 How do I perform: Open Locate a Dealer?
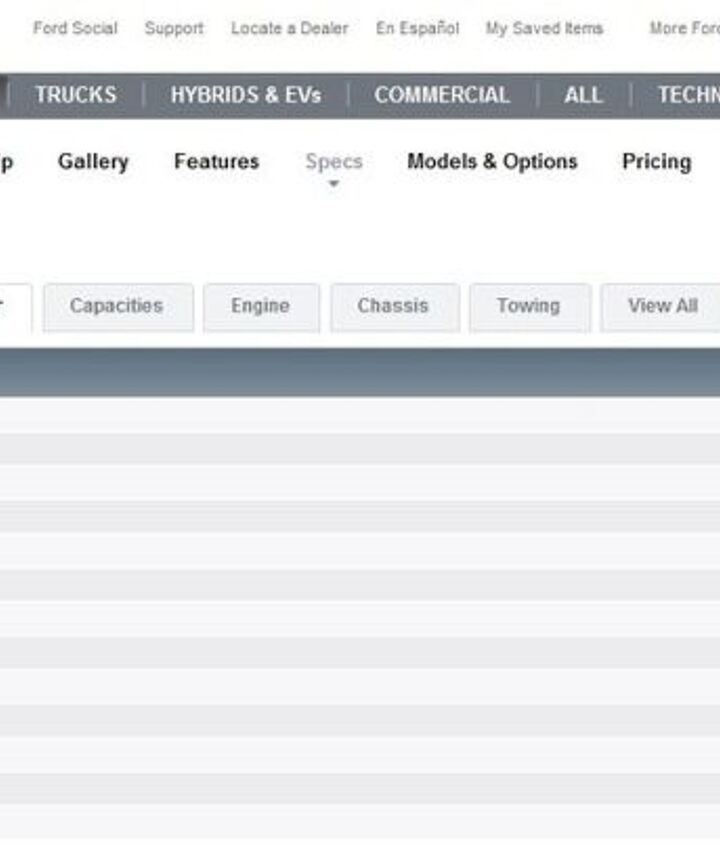click(x=290, y=29)
